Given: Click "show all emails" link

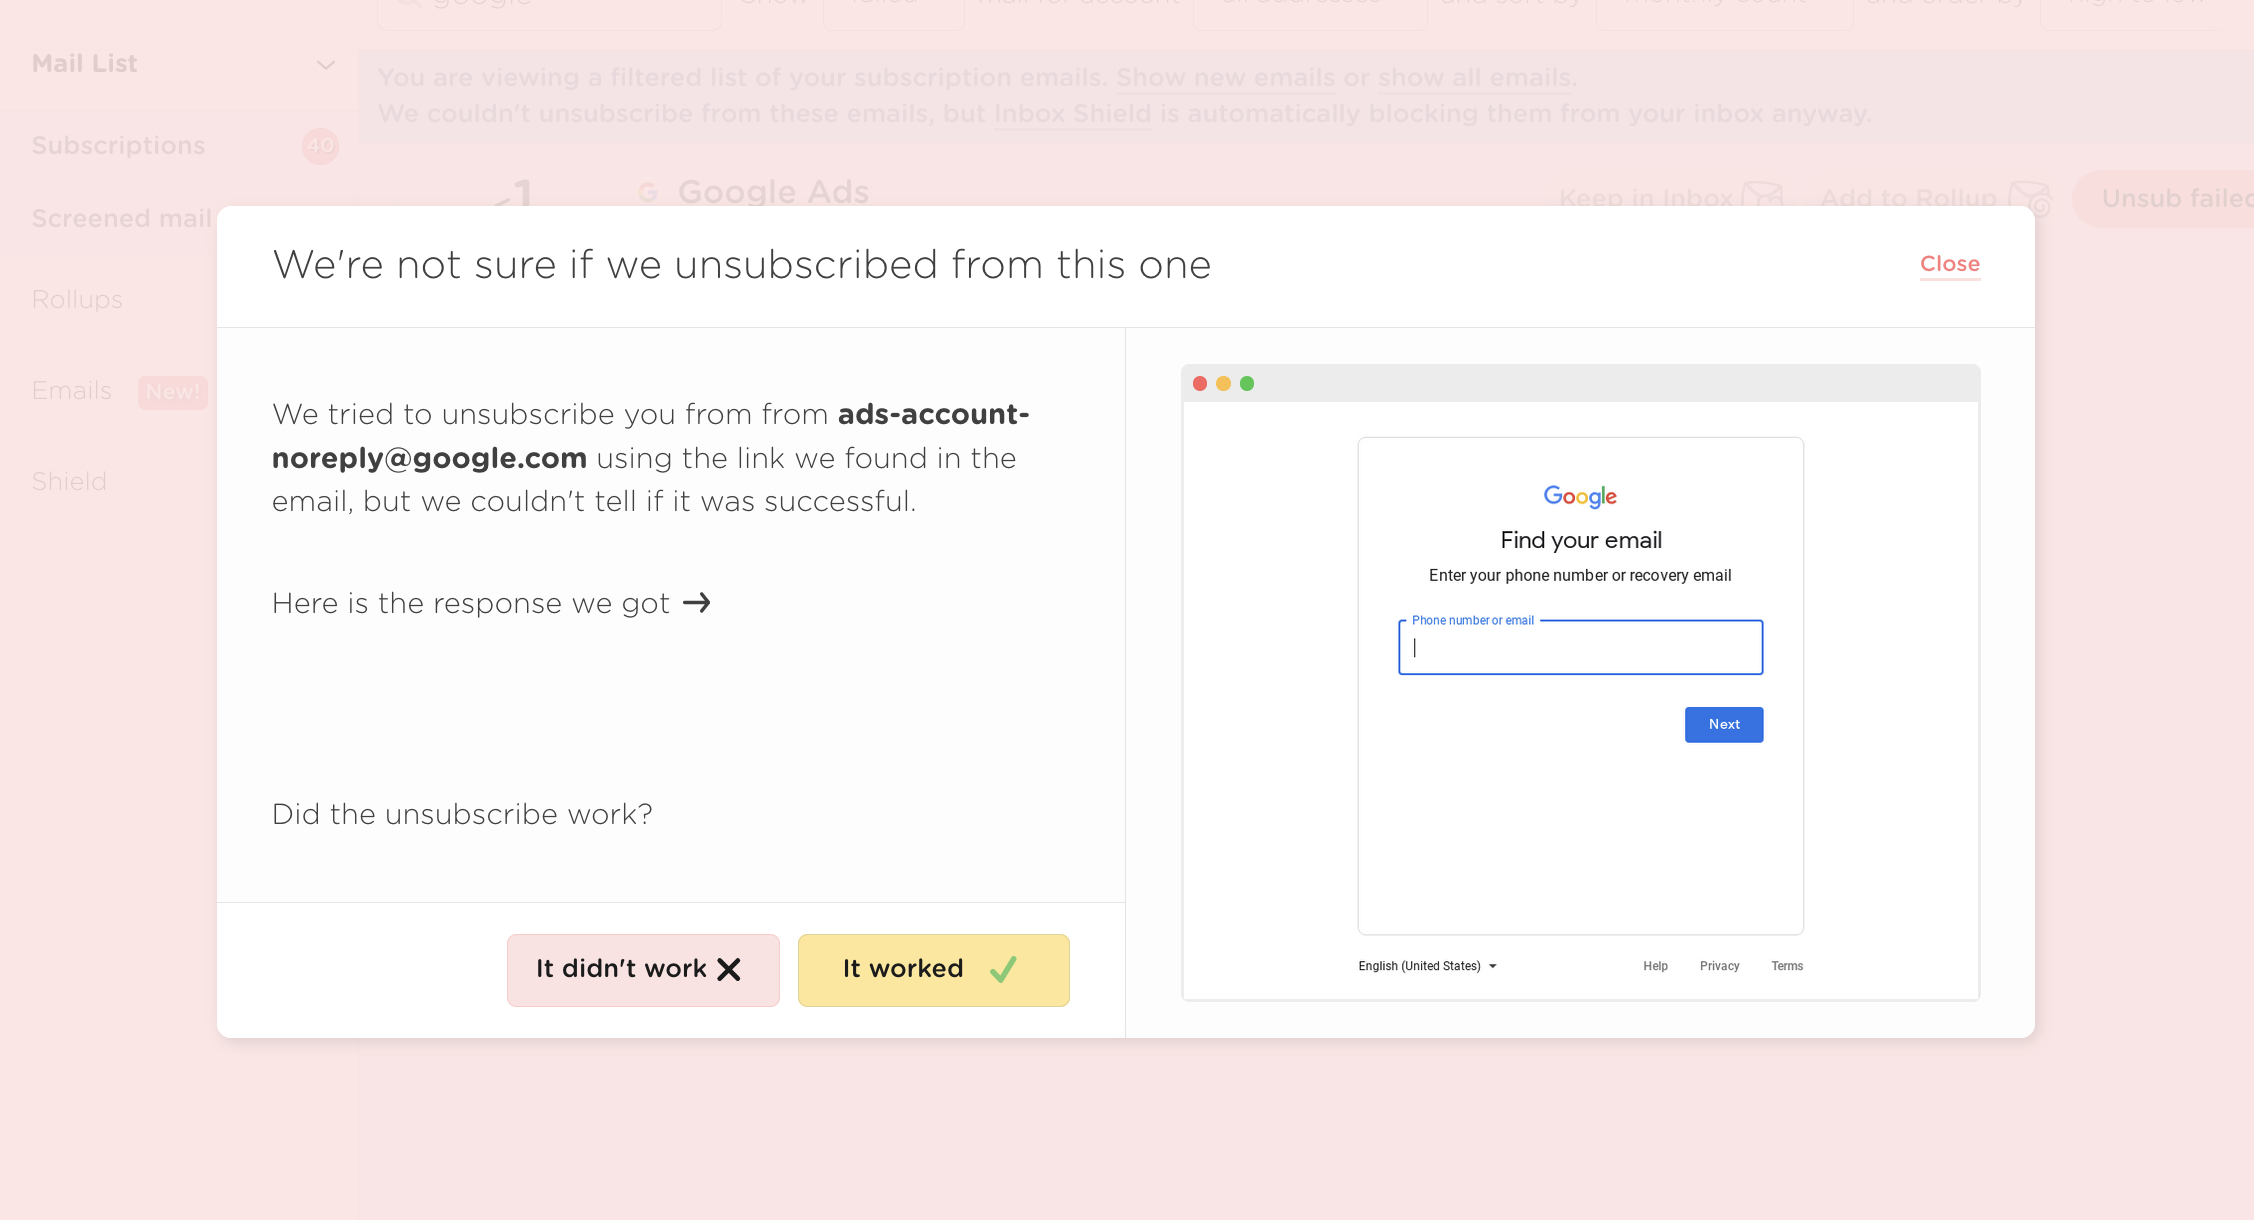Looking at the screenshot, I should 1474,78.
